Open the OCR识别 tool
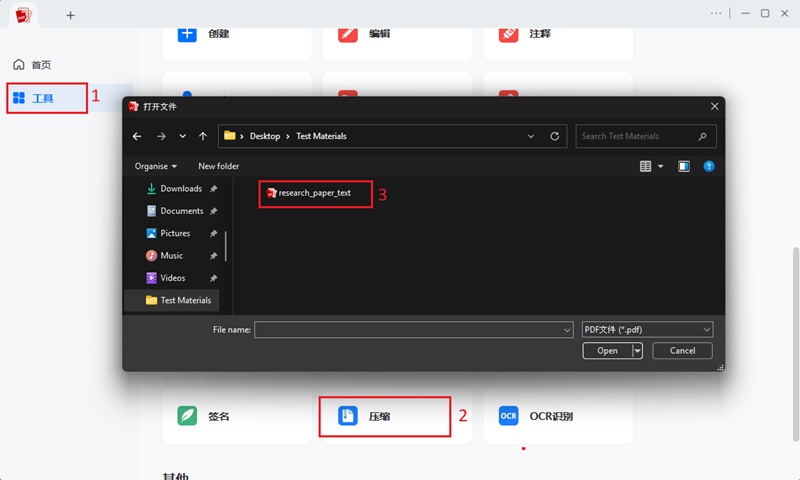Image resolution: width=800 pixels, height=480 pixels. click(x=558, y=416)
